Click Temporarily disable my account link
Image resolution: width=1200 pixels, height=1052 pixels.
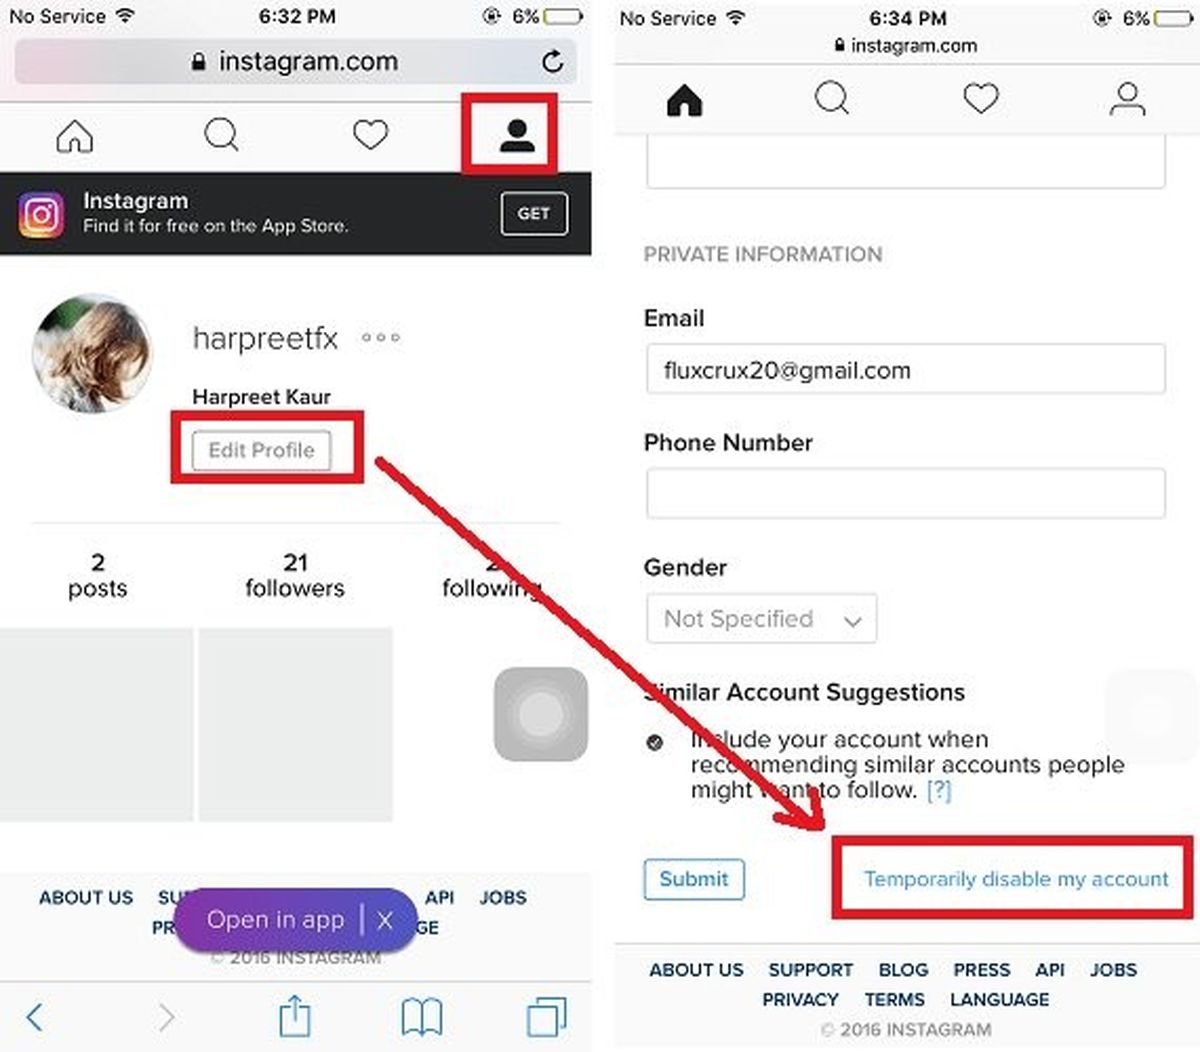tap(1015, 879)
